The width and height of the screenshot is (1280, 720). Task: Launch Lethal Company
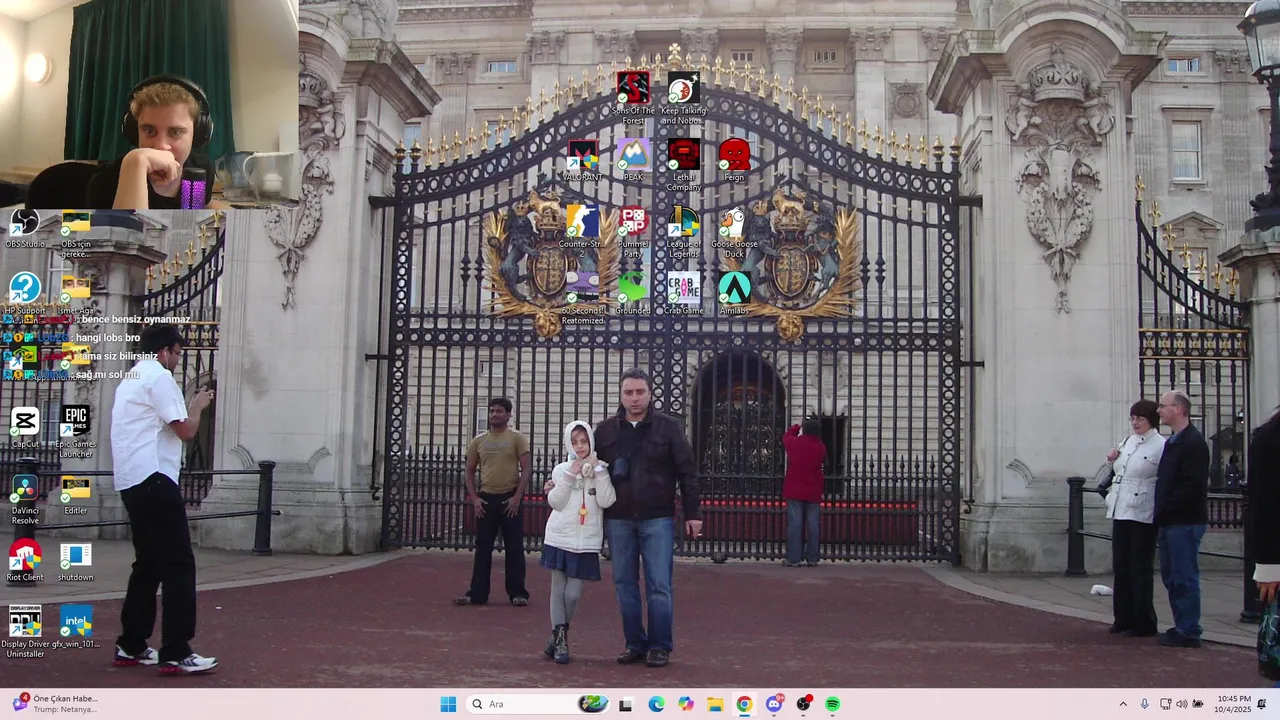pos(683,165)
